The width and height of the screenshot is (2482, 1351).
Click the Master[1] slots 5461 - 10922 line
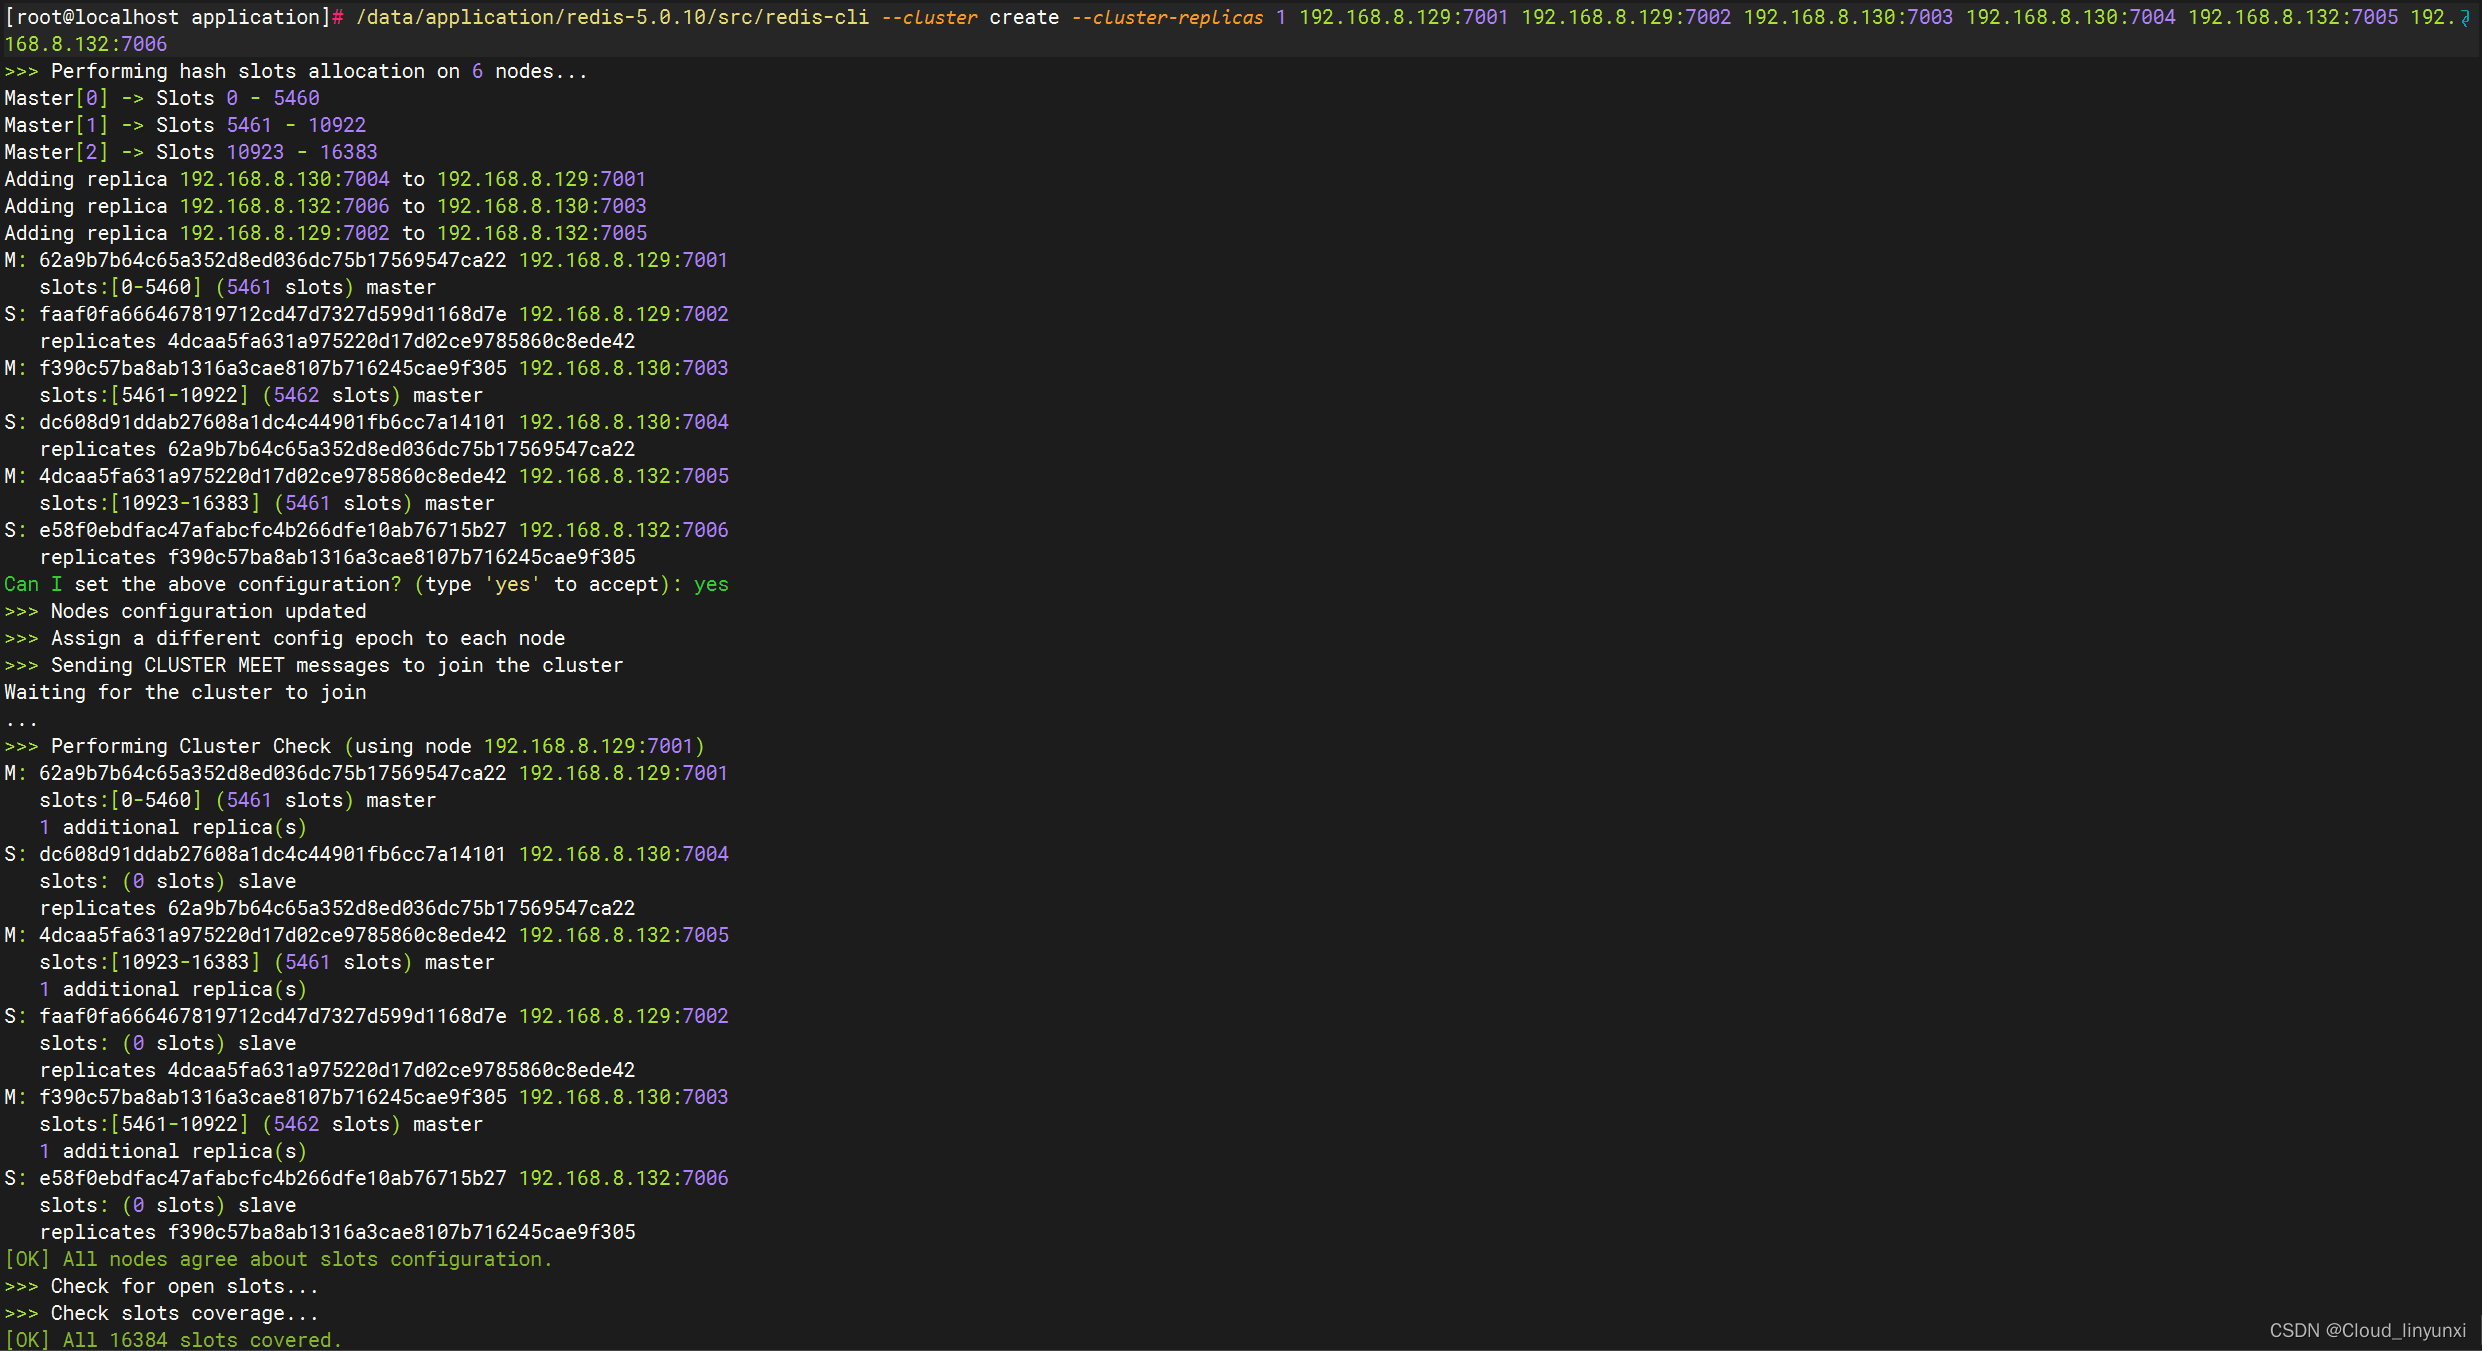point(185,125)
